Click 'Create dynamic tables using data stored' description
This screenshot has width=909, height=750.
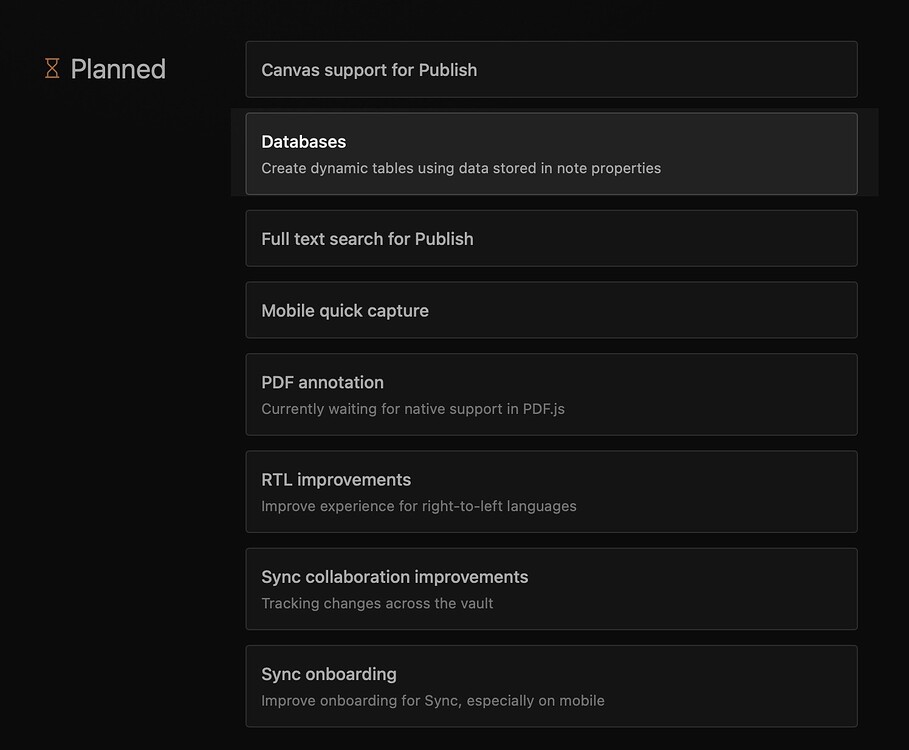[x=461, y=168]
